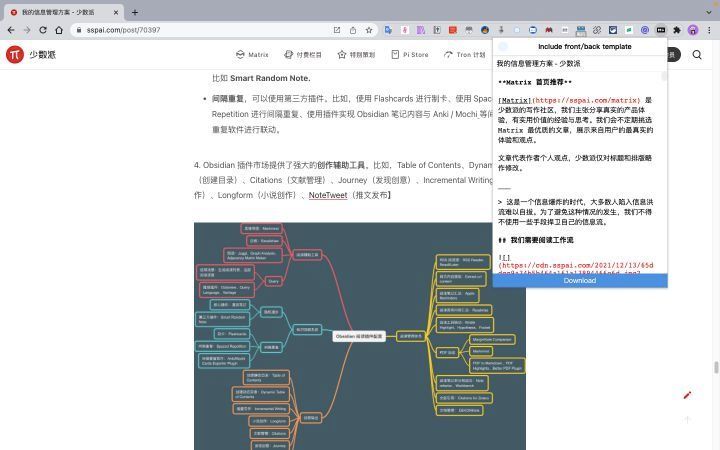
Task: Toggle Include front/back template checkbox
Action: 503,46
